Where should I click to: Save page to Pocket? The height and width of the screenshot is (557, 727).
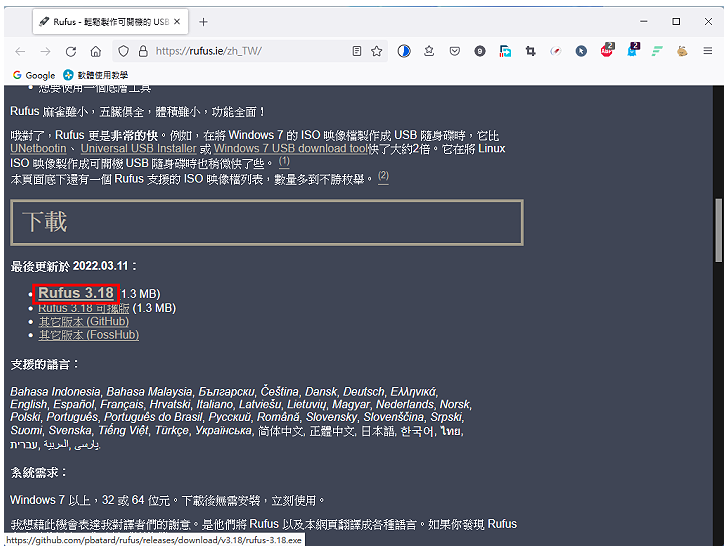point(455,51)
